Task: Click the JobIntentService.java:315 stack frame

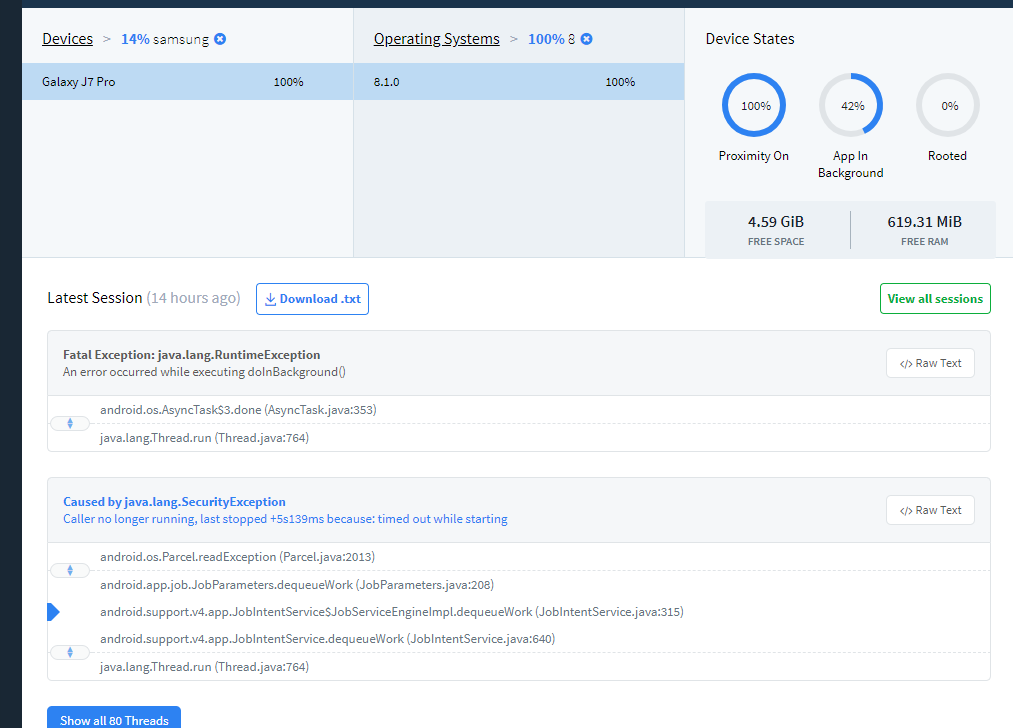Action: point(391,612)
